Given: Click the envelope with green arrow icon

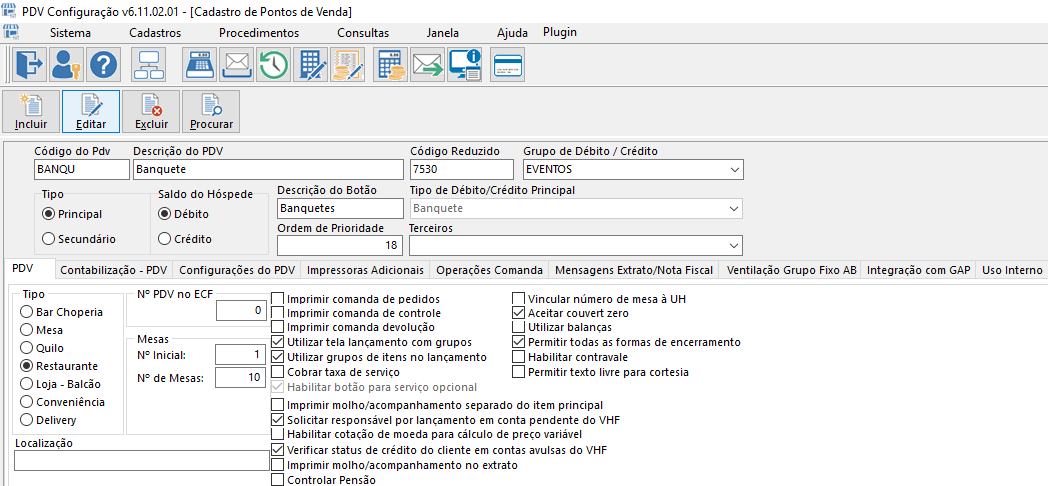Looking at the screenshot, I should [x=428, y=65].
